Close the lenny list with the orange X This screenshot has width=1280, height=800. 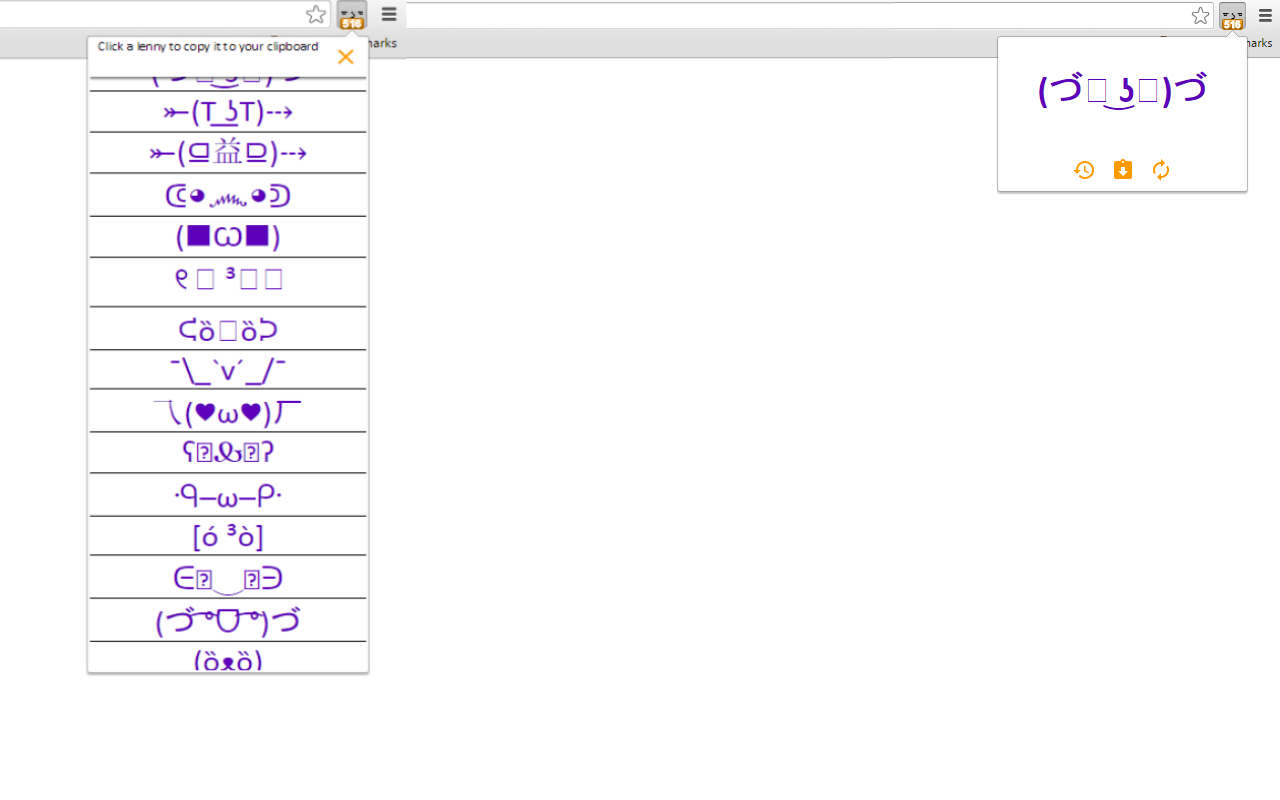345,57
